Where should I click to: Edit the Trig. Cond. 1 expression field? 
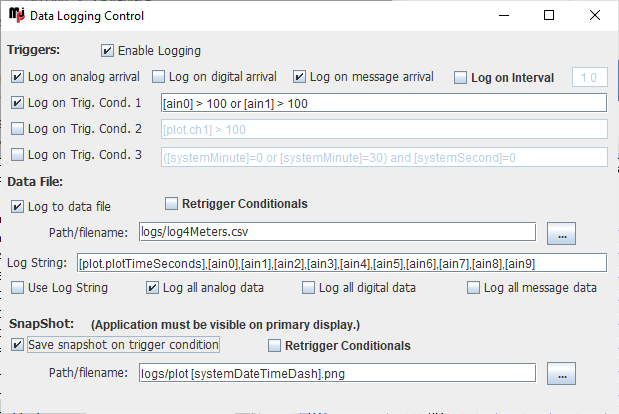pos(384,103)
